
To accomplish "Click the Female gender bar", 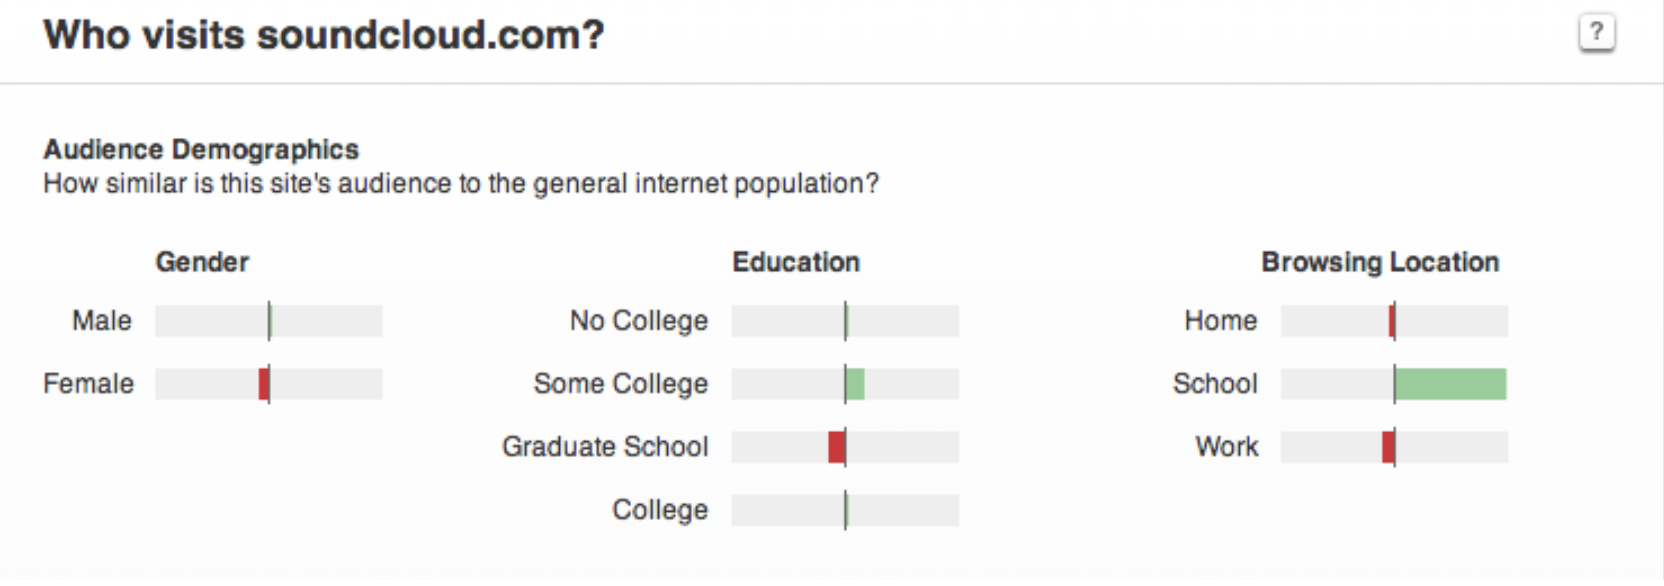I will (268, 384).
